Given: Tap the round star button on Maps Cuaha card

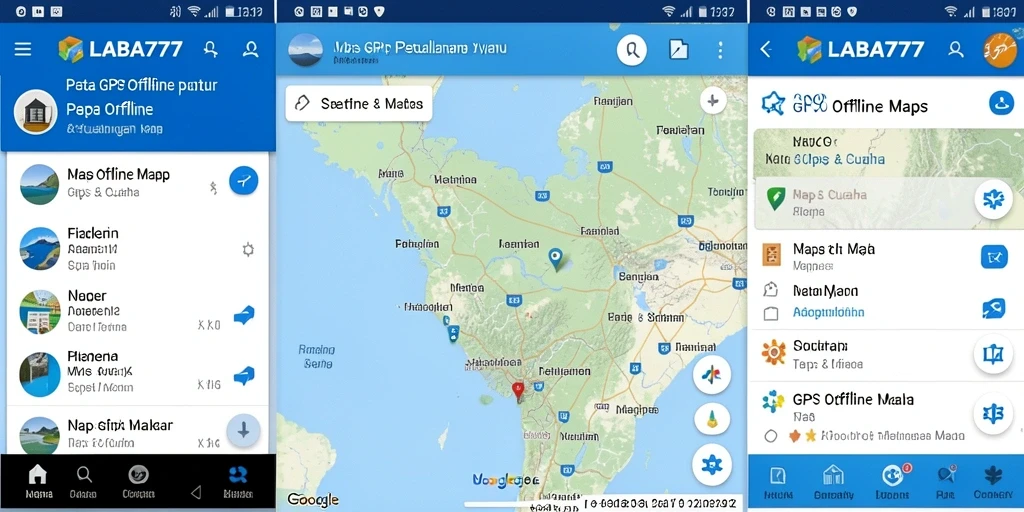Looking at the screenshot, I should [x=993, y=199].
